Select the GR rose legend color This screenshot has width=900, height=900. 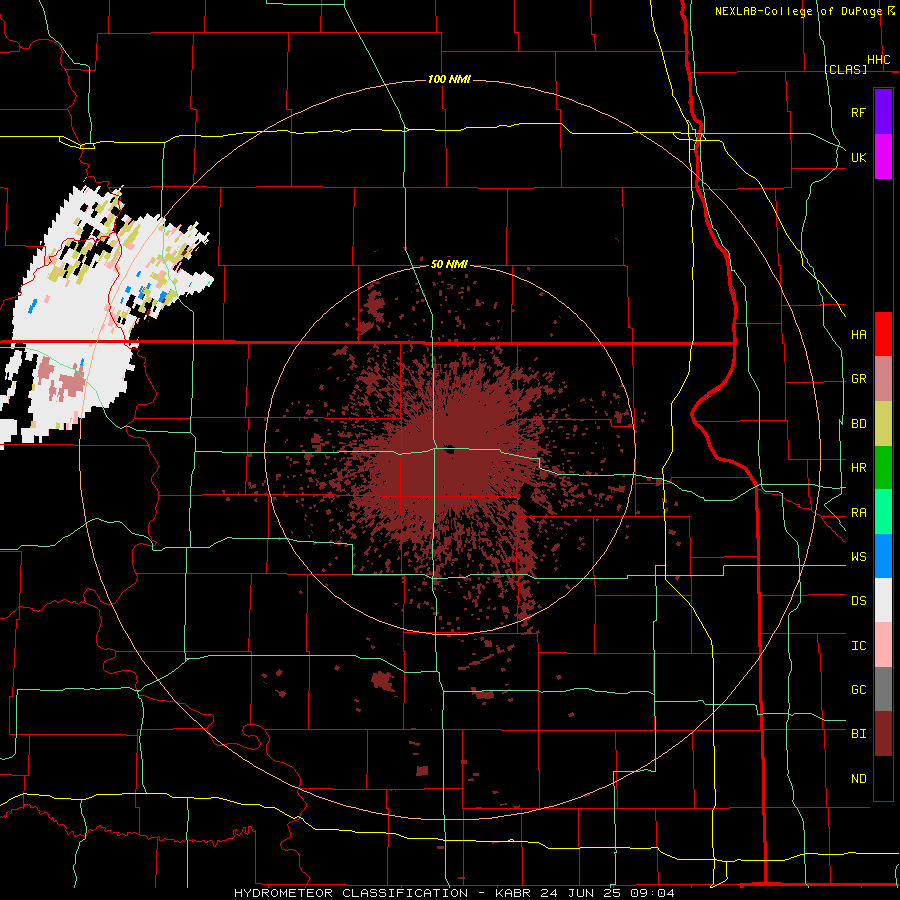click(x=883, y=379)
